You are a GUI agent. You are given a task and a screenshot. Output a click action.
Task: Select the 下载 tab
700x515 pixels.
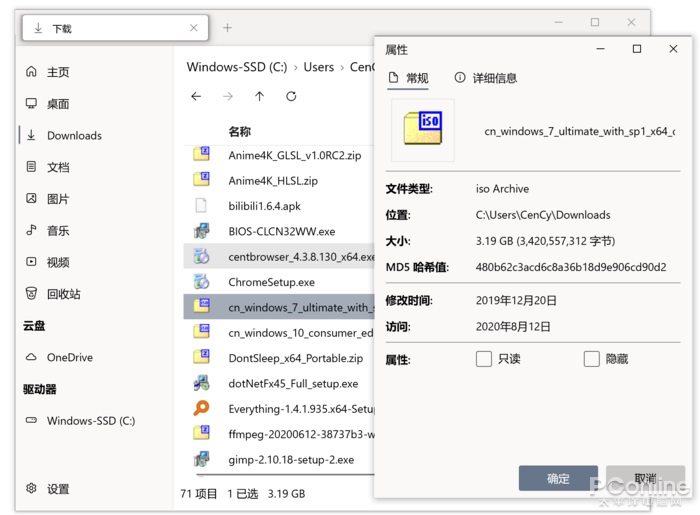click(115, 28)
